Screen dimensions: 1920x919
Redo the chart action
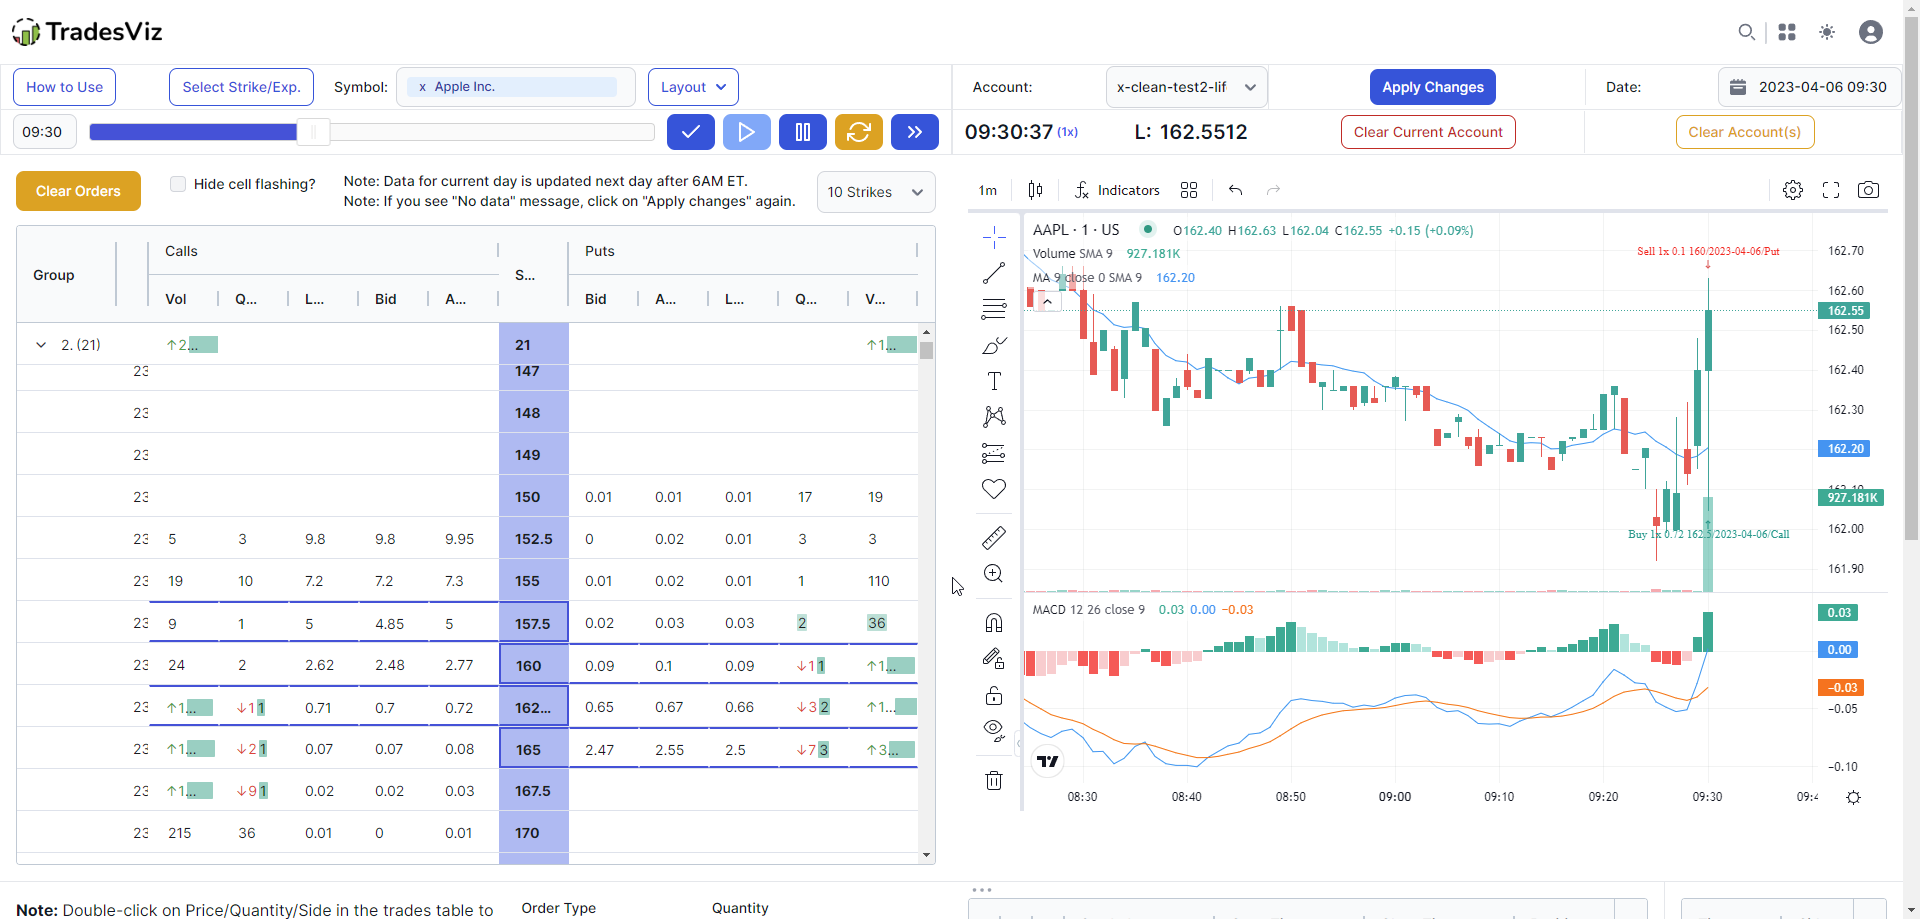(x=1273, y=190)
